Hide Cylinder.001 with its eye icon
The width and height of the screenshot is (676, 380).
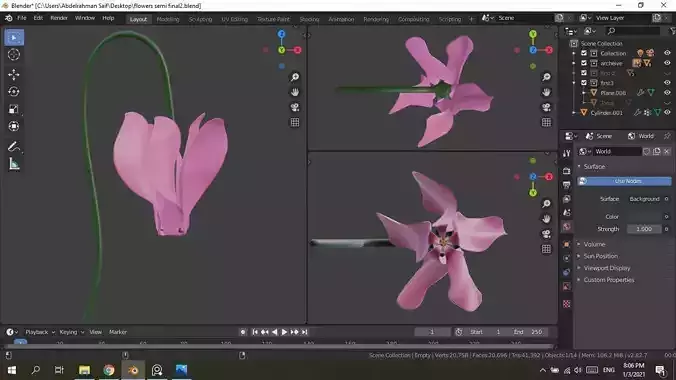click(x=667, y=113)
